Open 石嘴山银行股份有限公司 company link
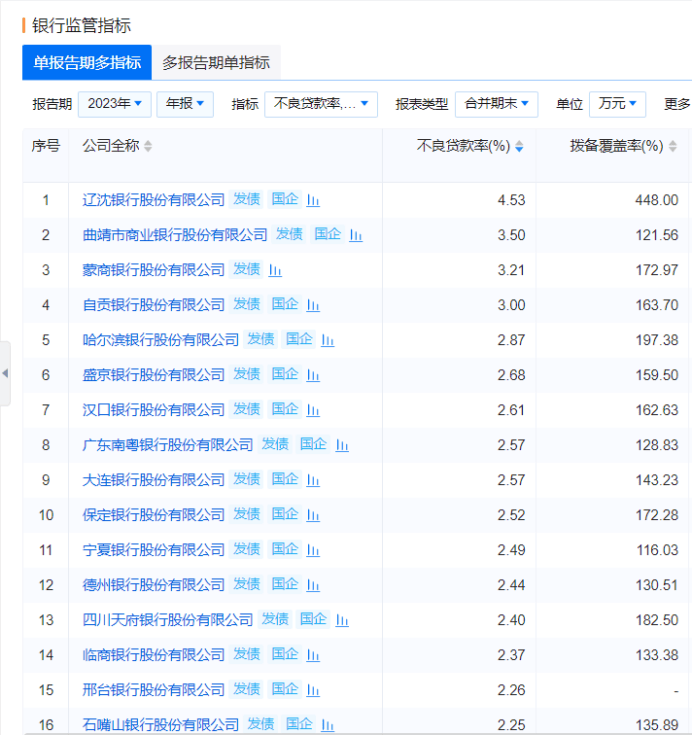The image size is (693, 735). pyautogui.click(x=161, y=725)
